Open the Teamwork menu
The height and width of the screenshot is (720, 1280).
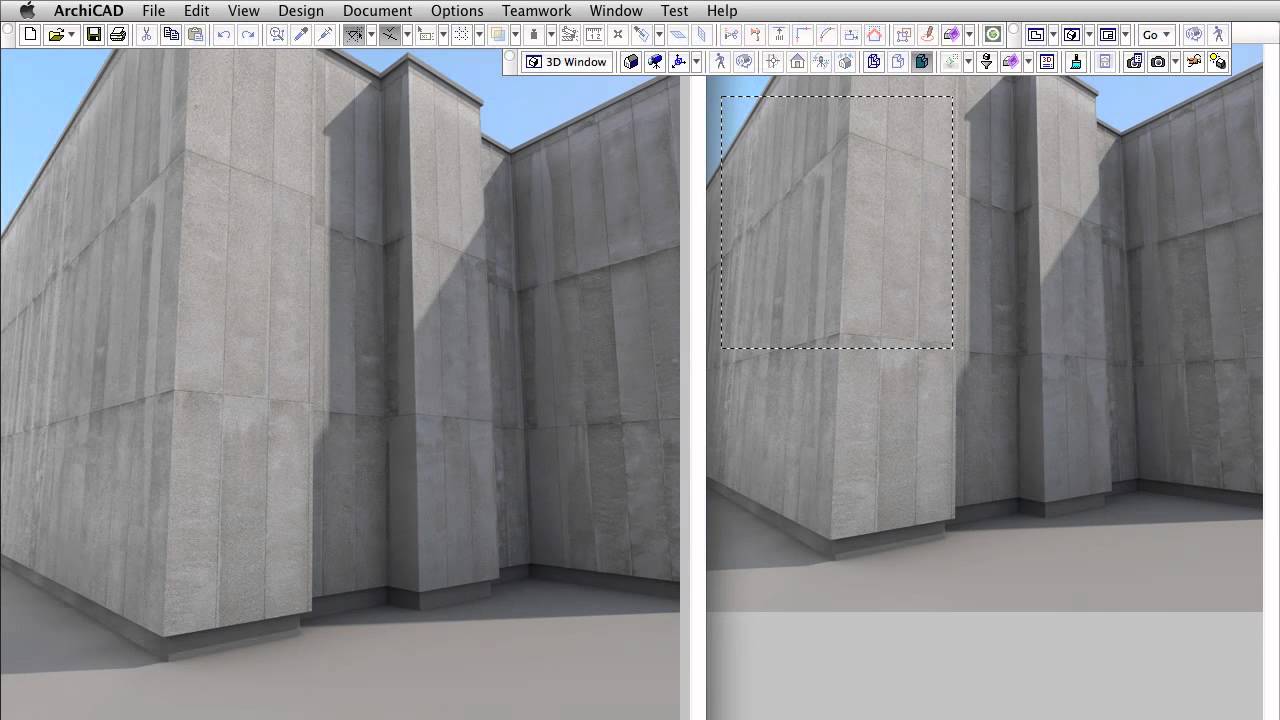pos(536,11)
